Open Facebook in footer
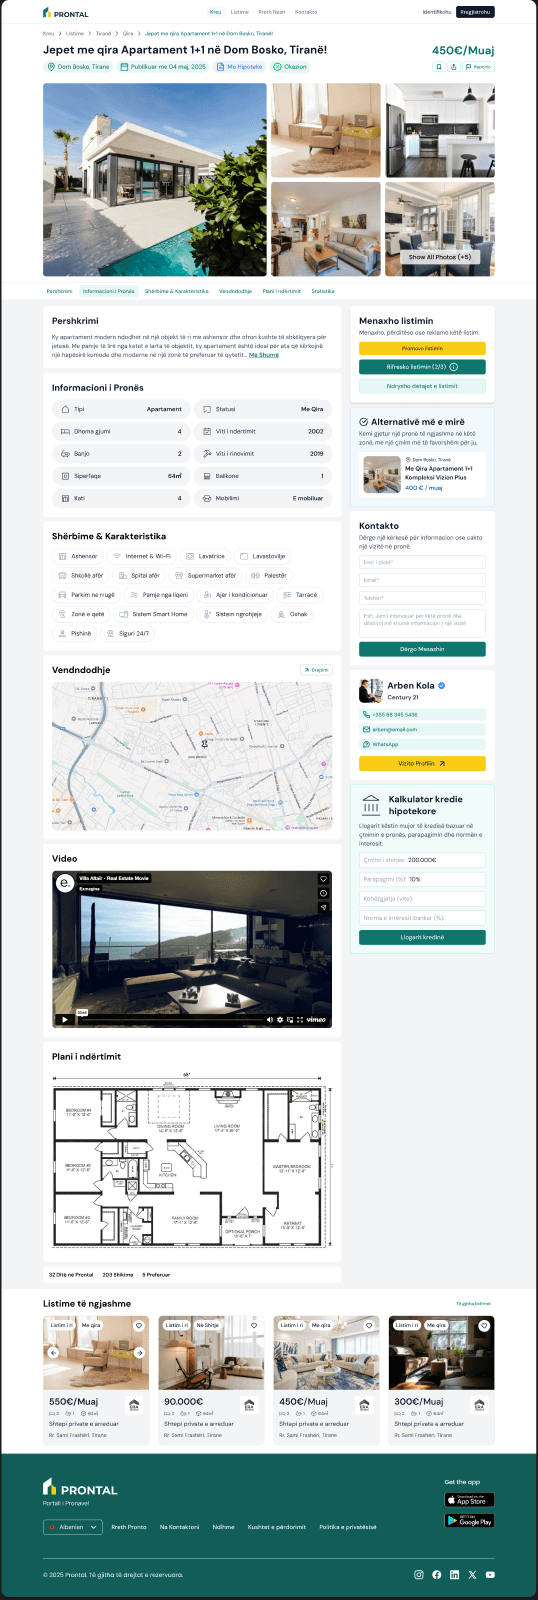This screenshot has height=1600, width=538. tap(437, 1575)
